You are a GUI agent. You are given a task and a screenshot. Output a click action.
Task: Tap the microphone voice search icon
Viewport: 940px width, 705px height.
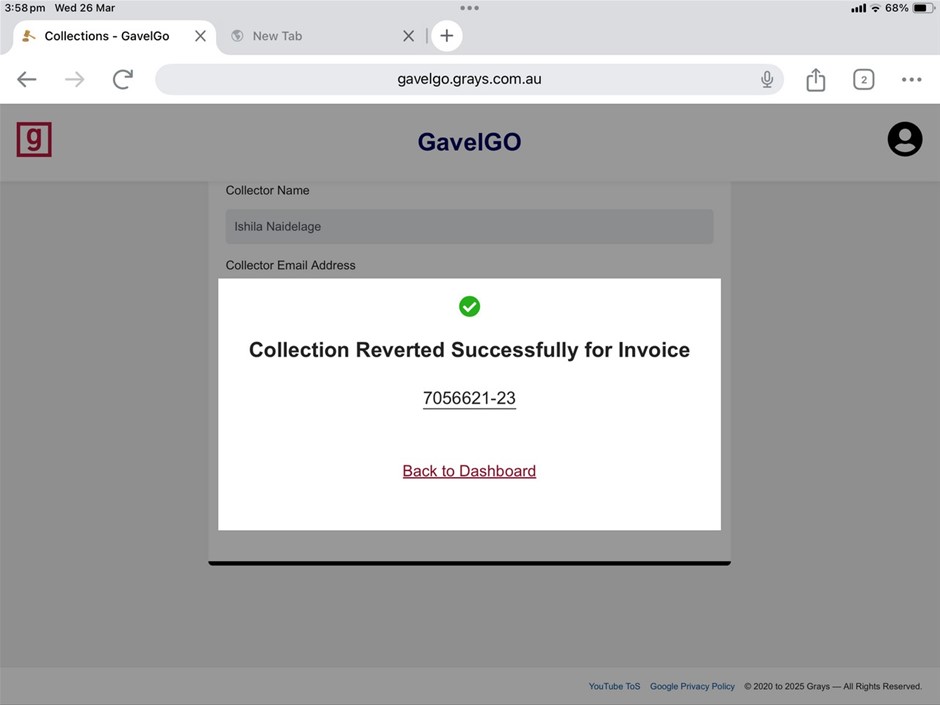pos(767,80)
